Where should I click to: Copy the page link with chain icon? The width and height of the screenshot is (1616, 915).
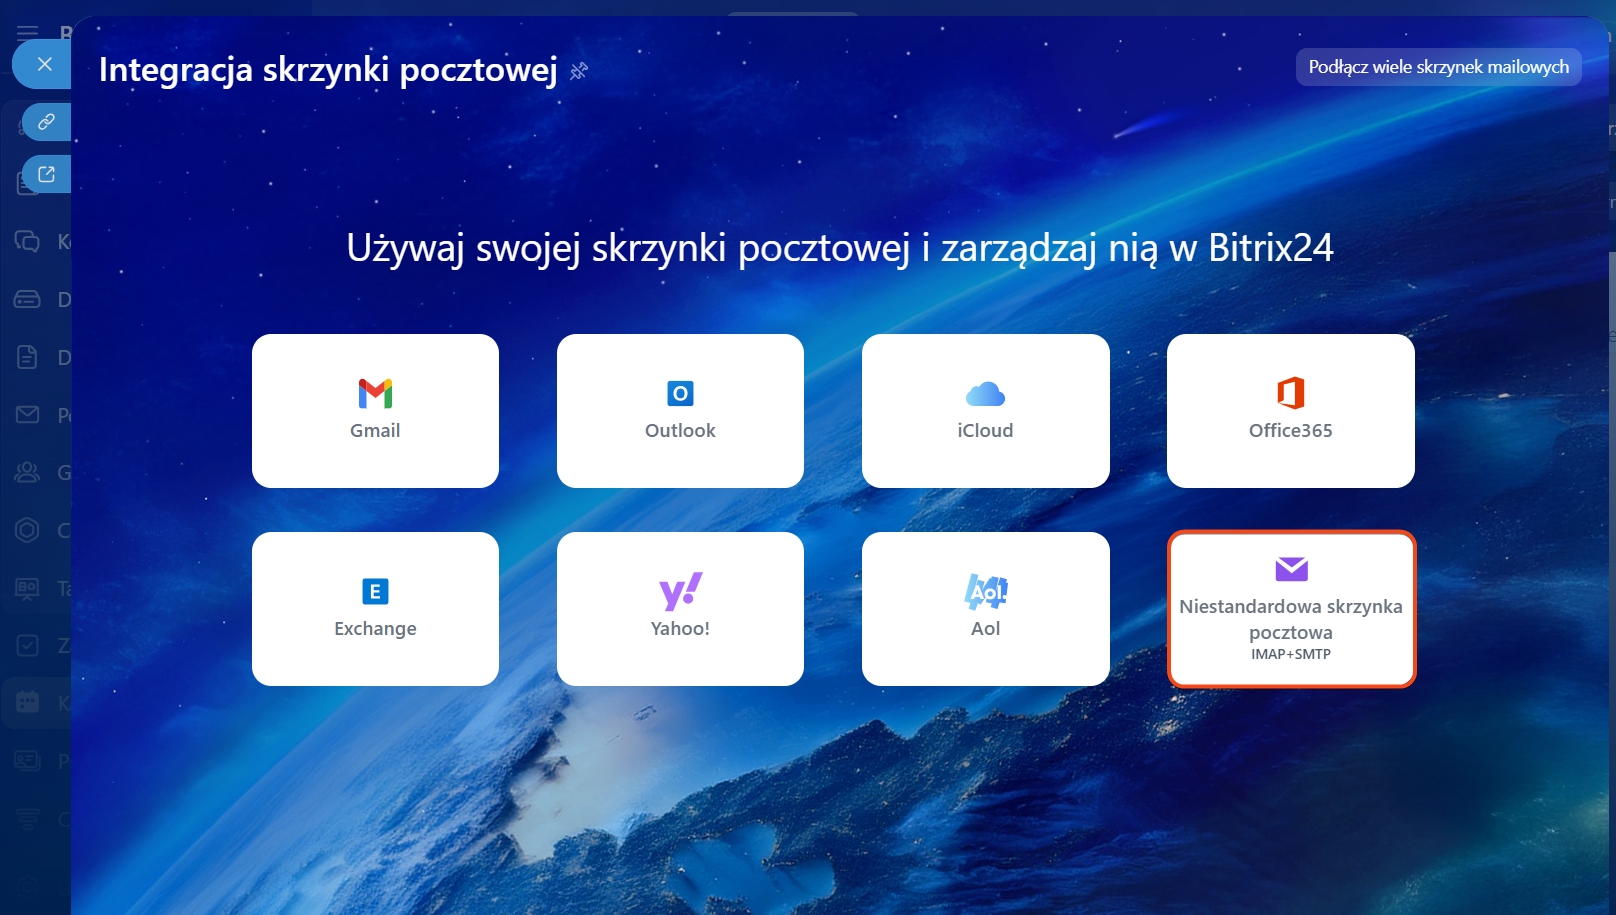[x=46, y=122]
